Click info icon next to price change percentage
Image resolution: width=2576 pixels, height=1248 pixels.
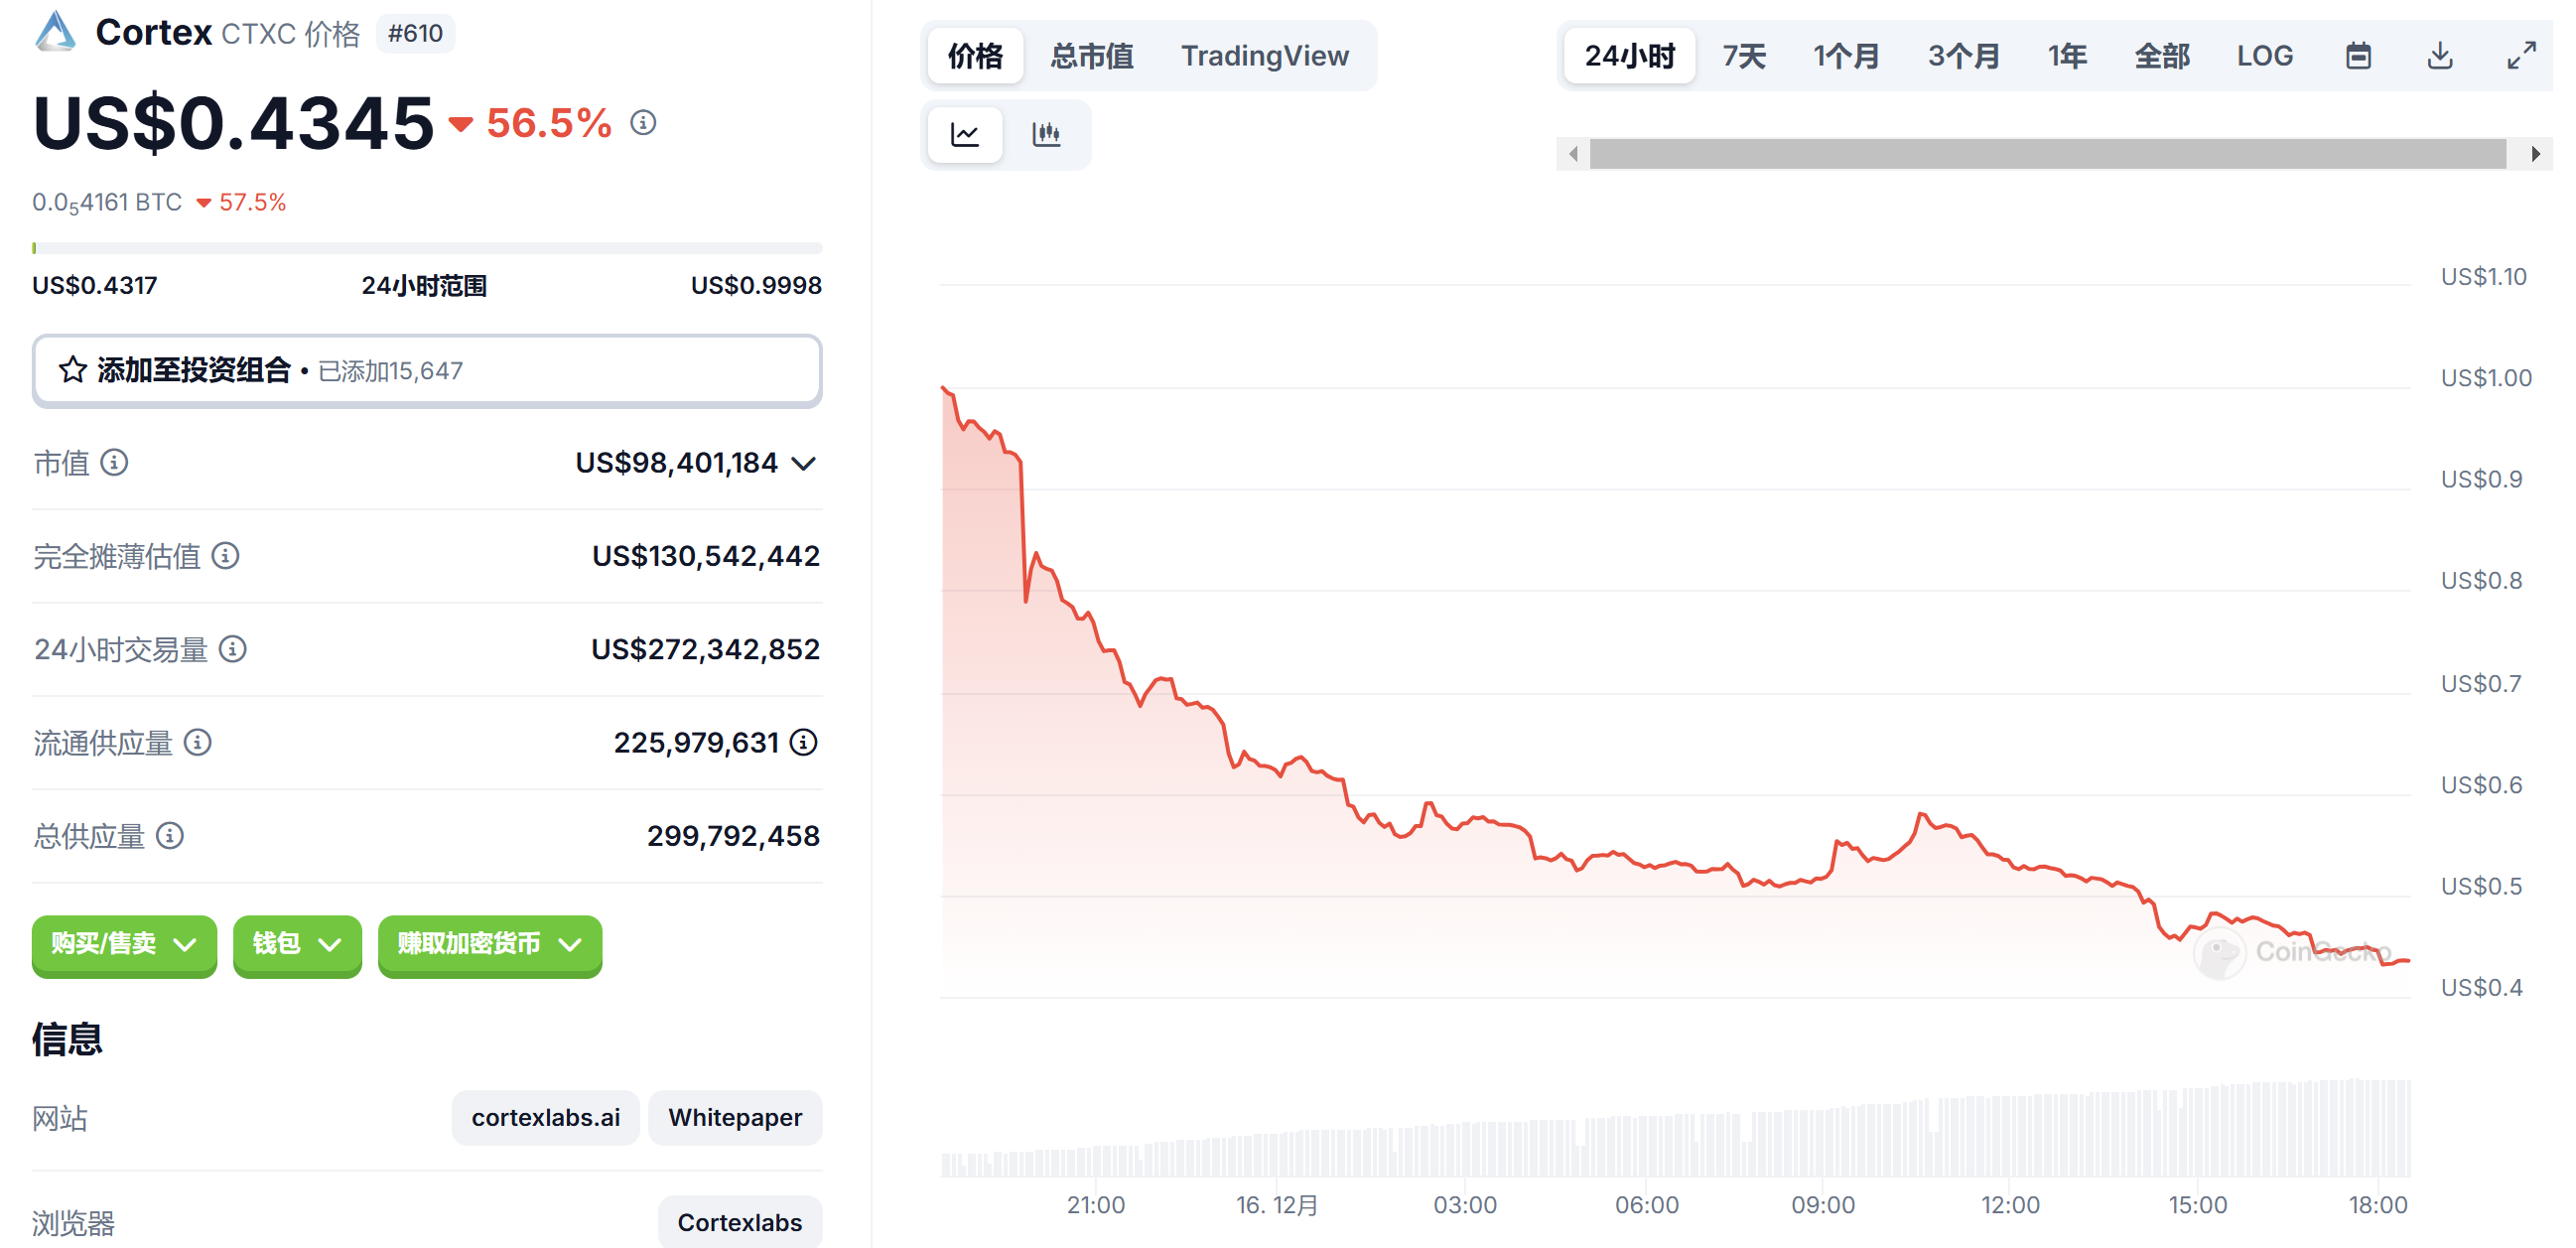(x=643, y=123)
